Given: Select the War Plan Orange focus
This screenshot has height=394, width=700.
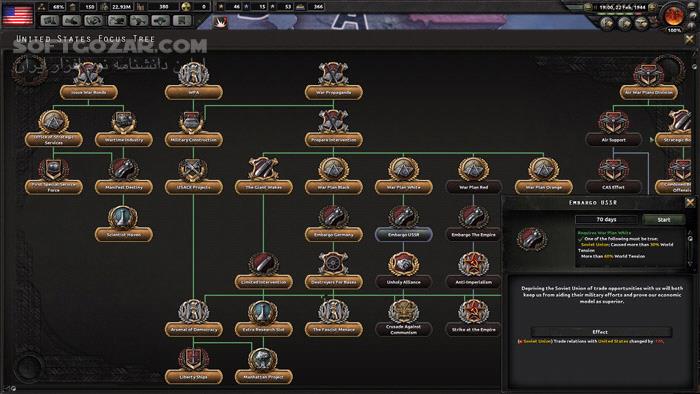Looking at the screenshot, I should (x=543, y=187).
